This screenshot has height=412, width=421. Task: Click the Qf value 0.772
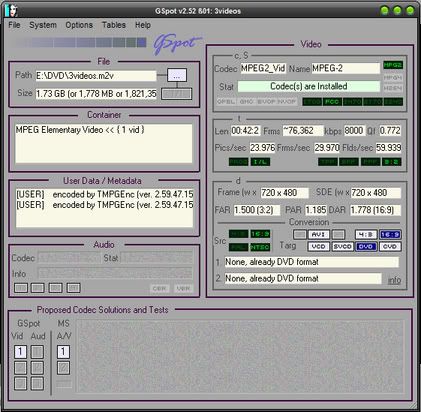pos(390,131)
